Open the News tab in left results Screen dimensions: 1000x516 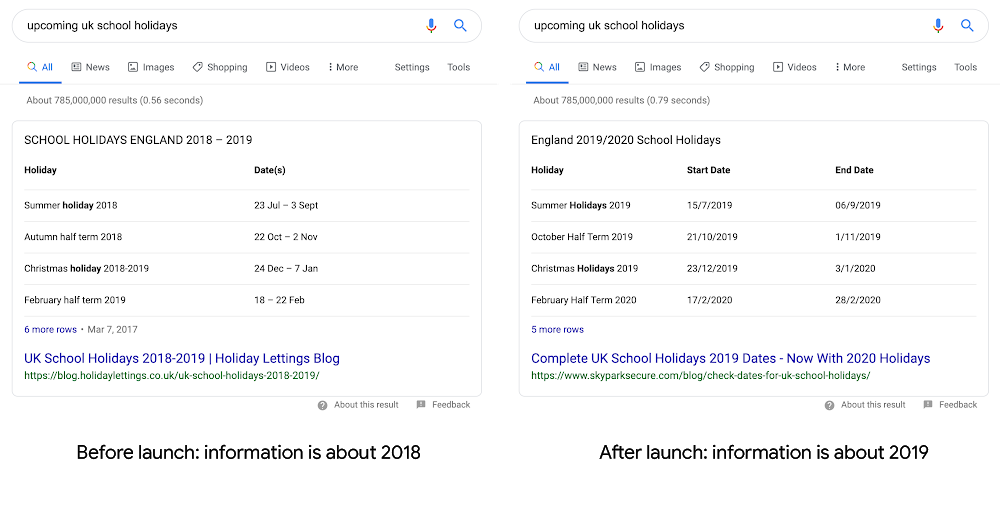(90, 67)
